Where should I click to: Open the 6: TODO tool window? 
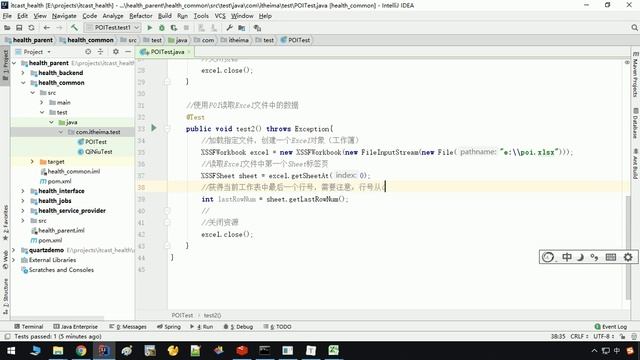278,327
